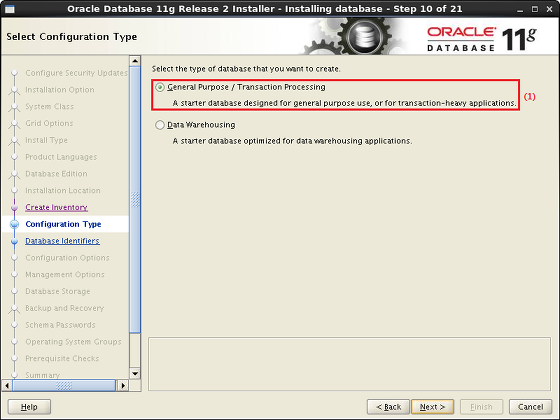Click the Installation Location step

pos(63,191)
